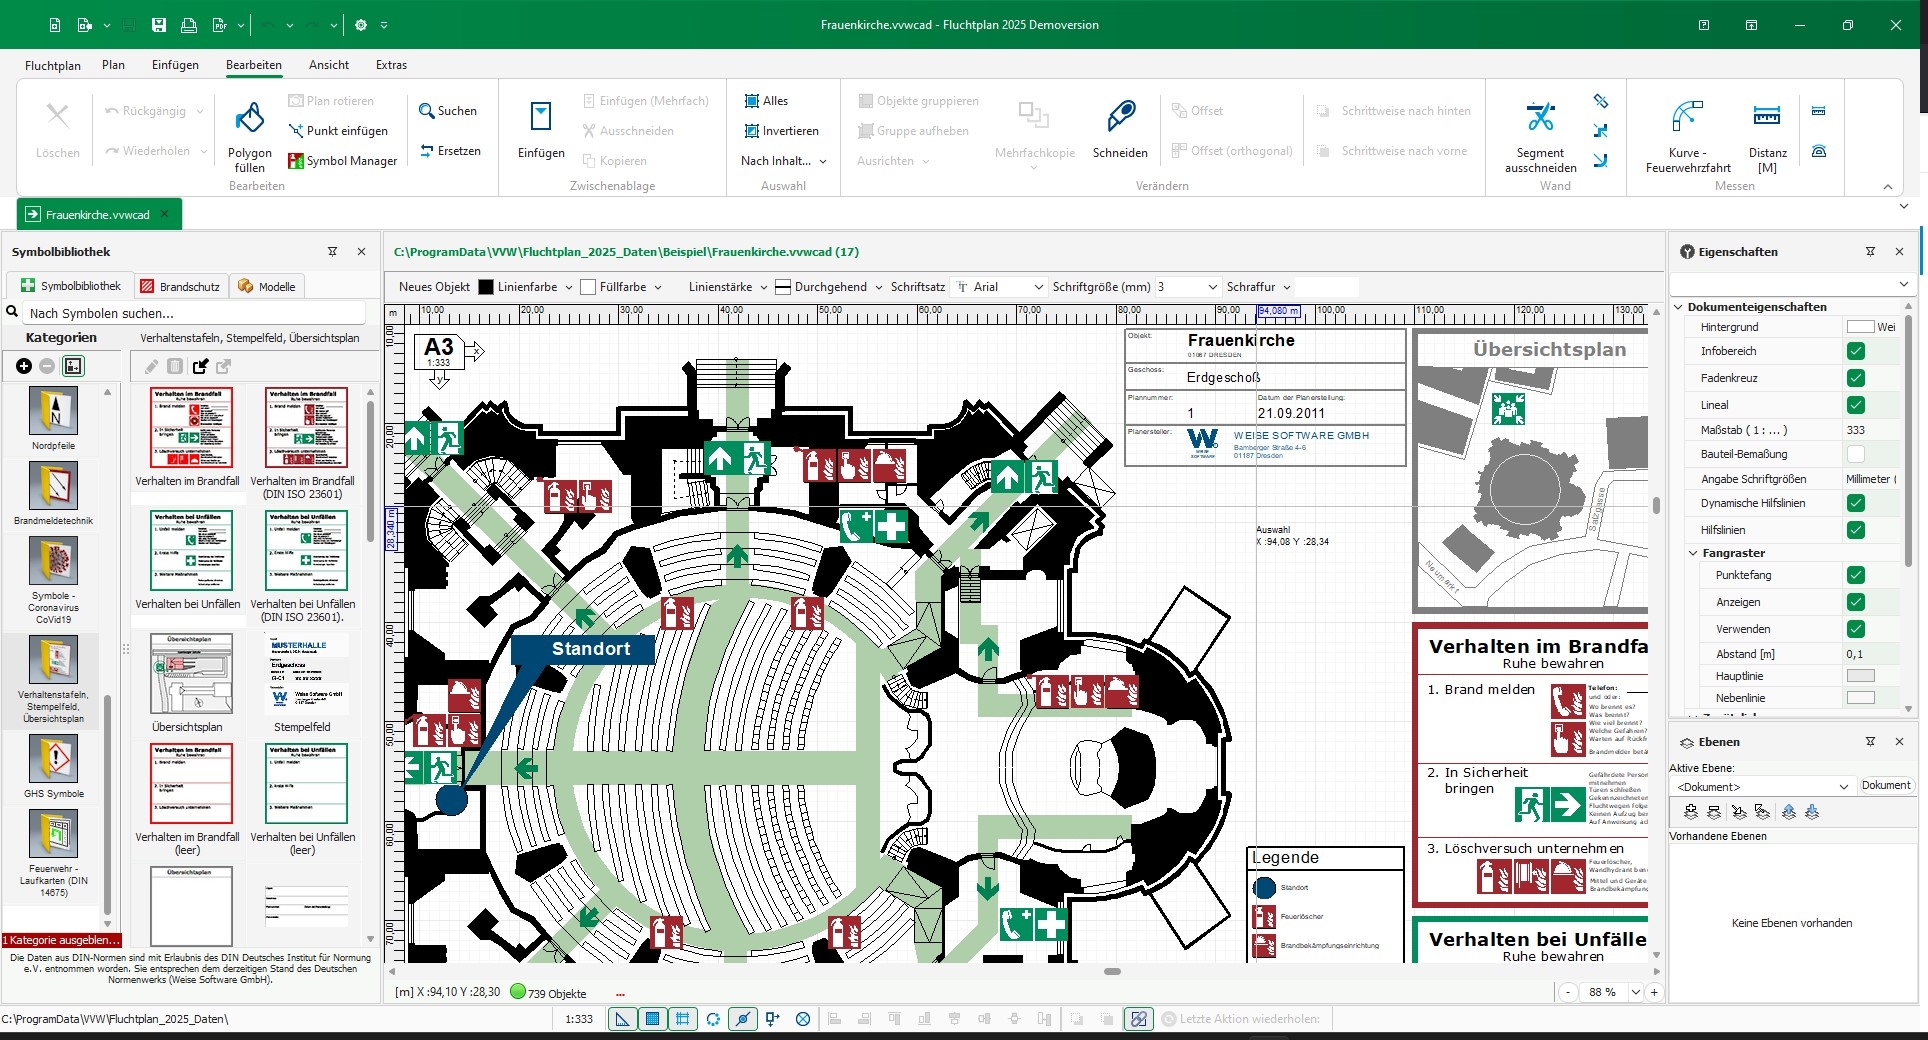Add a new category with plus icon
This screenshot has width=1928, height=1040.
(24, 366)
